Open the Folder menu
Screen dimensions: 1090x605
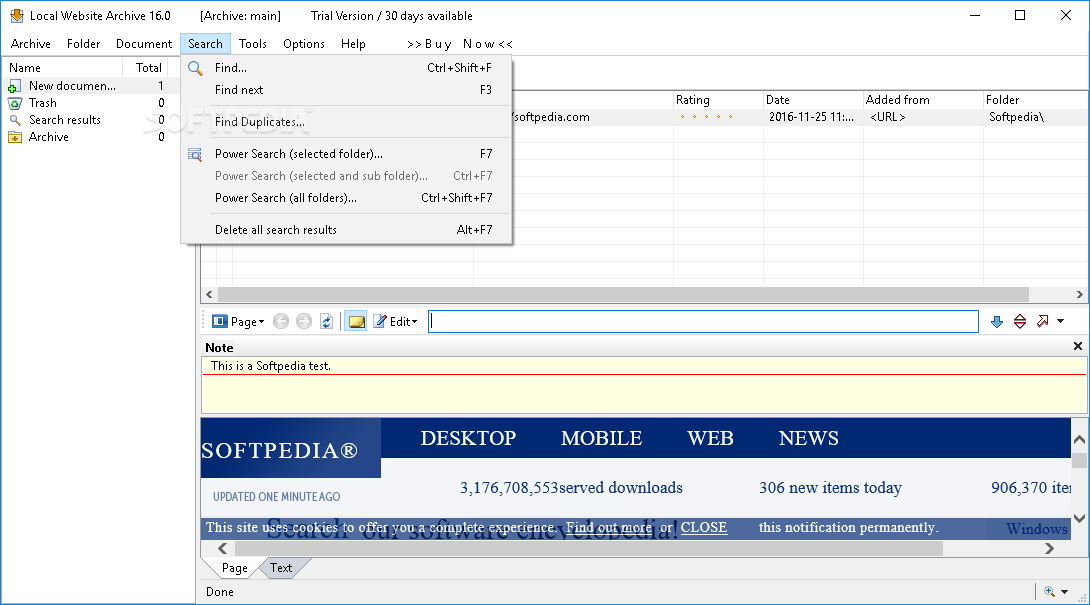coord(83,44)
